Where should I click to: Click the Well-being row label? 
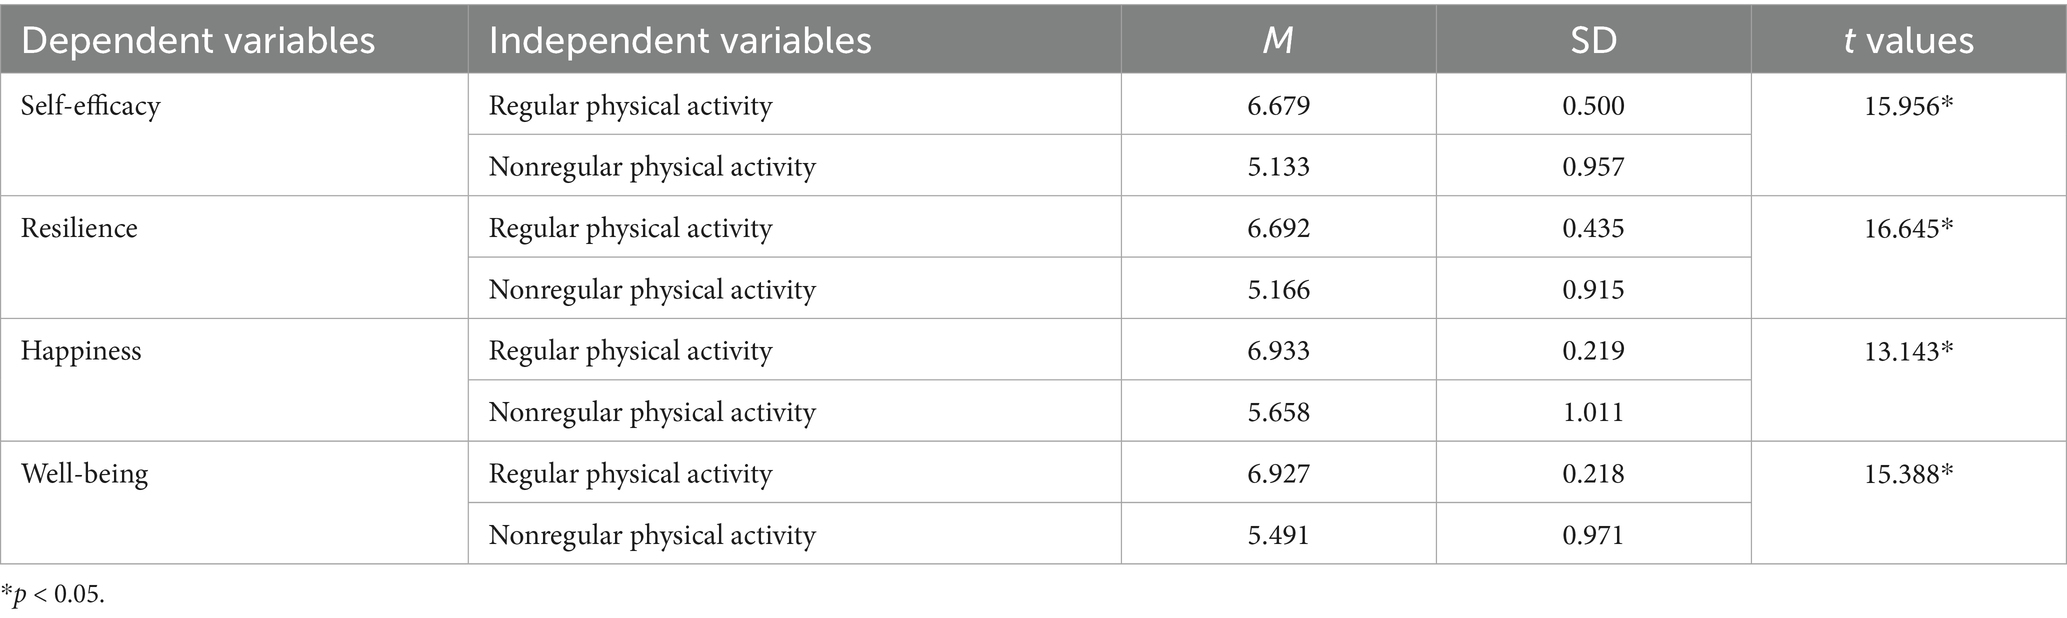click(x=84, y=473)
